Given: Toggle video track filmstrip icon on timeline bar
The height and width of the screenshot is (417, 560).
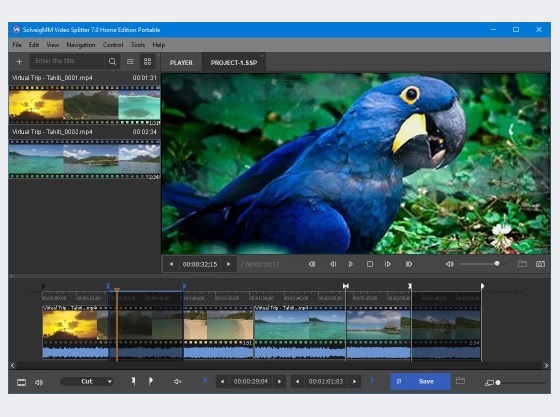Looking at the screenshot, I should pos(21,382).
